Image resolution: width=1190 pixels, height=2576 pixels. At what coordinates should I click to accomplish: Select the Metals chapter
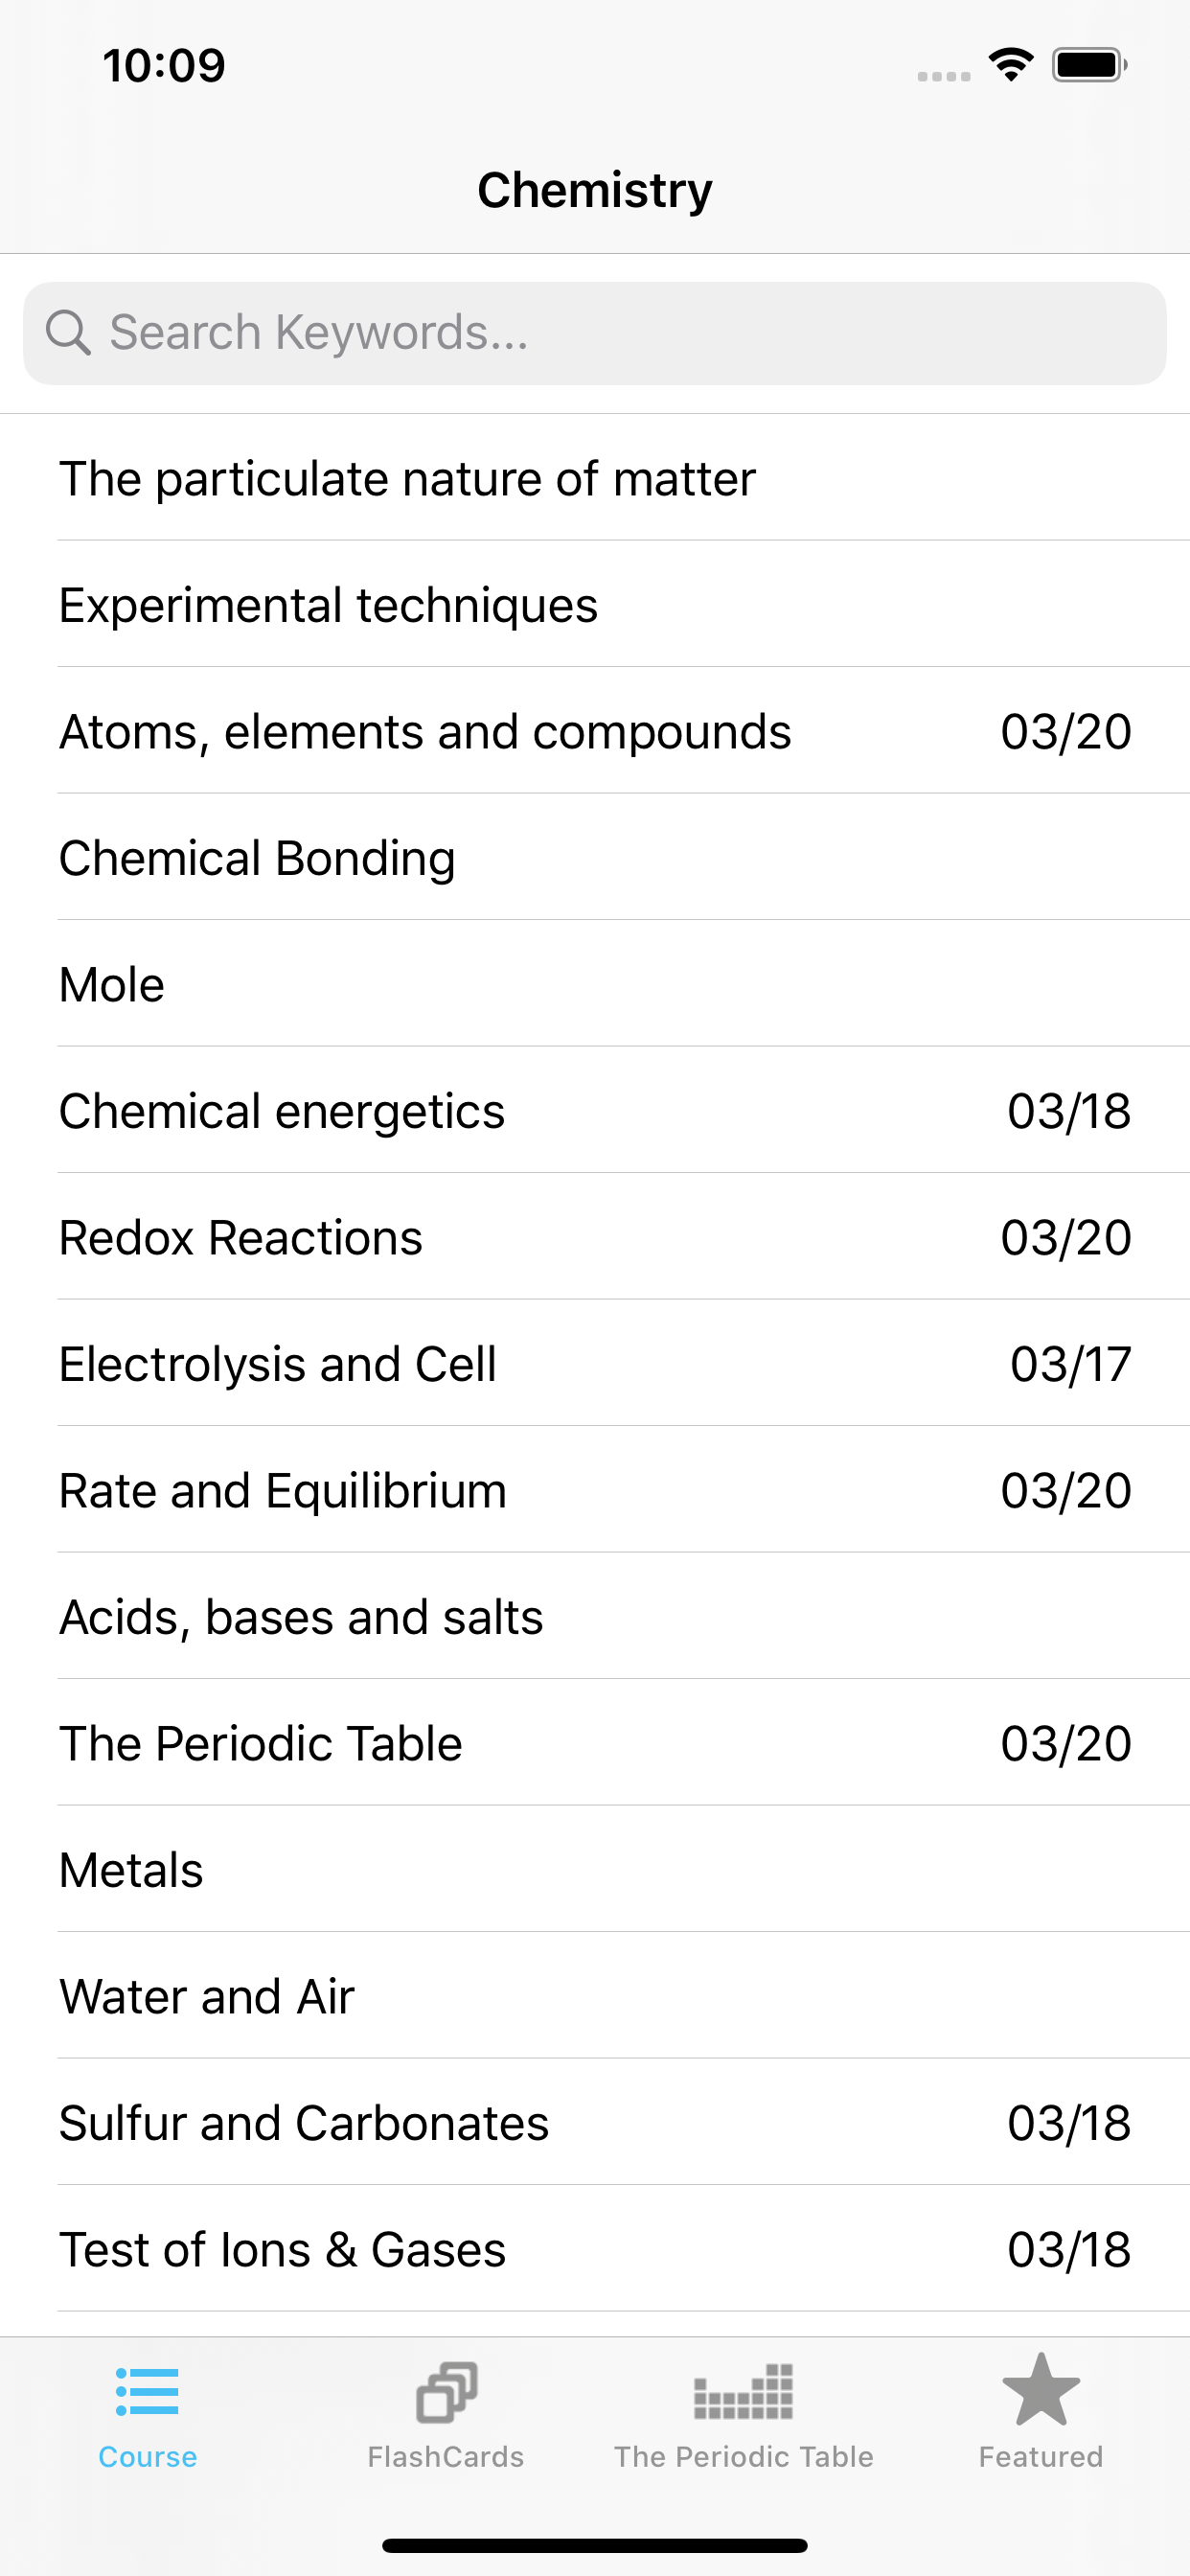coord(595,1869)
